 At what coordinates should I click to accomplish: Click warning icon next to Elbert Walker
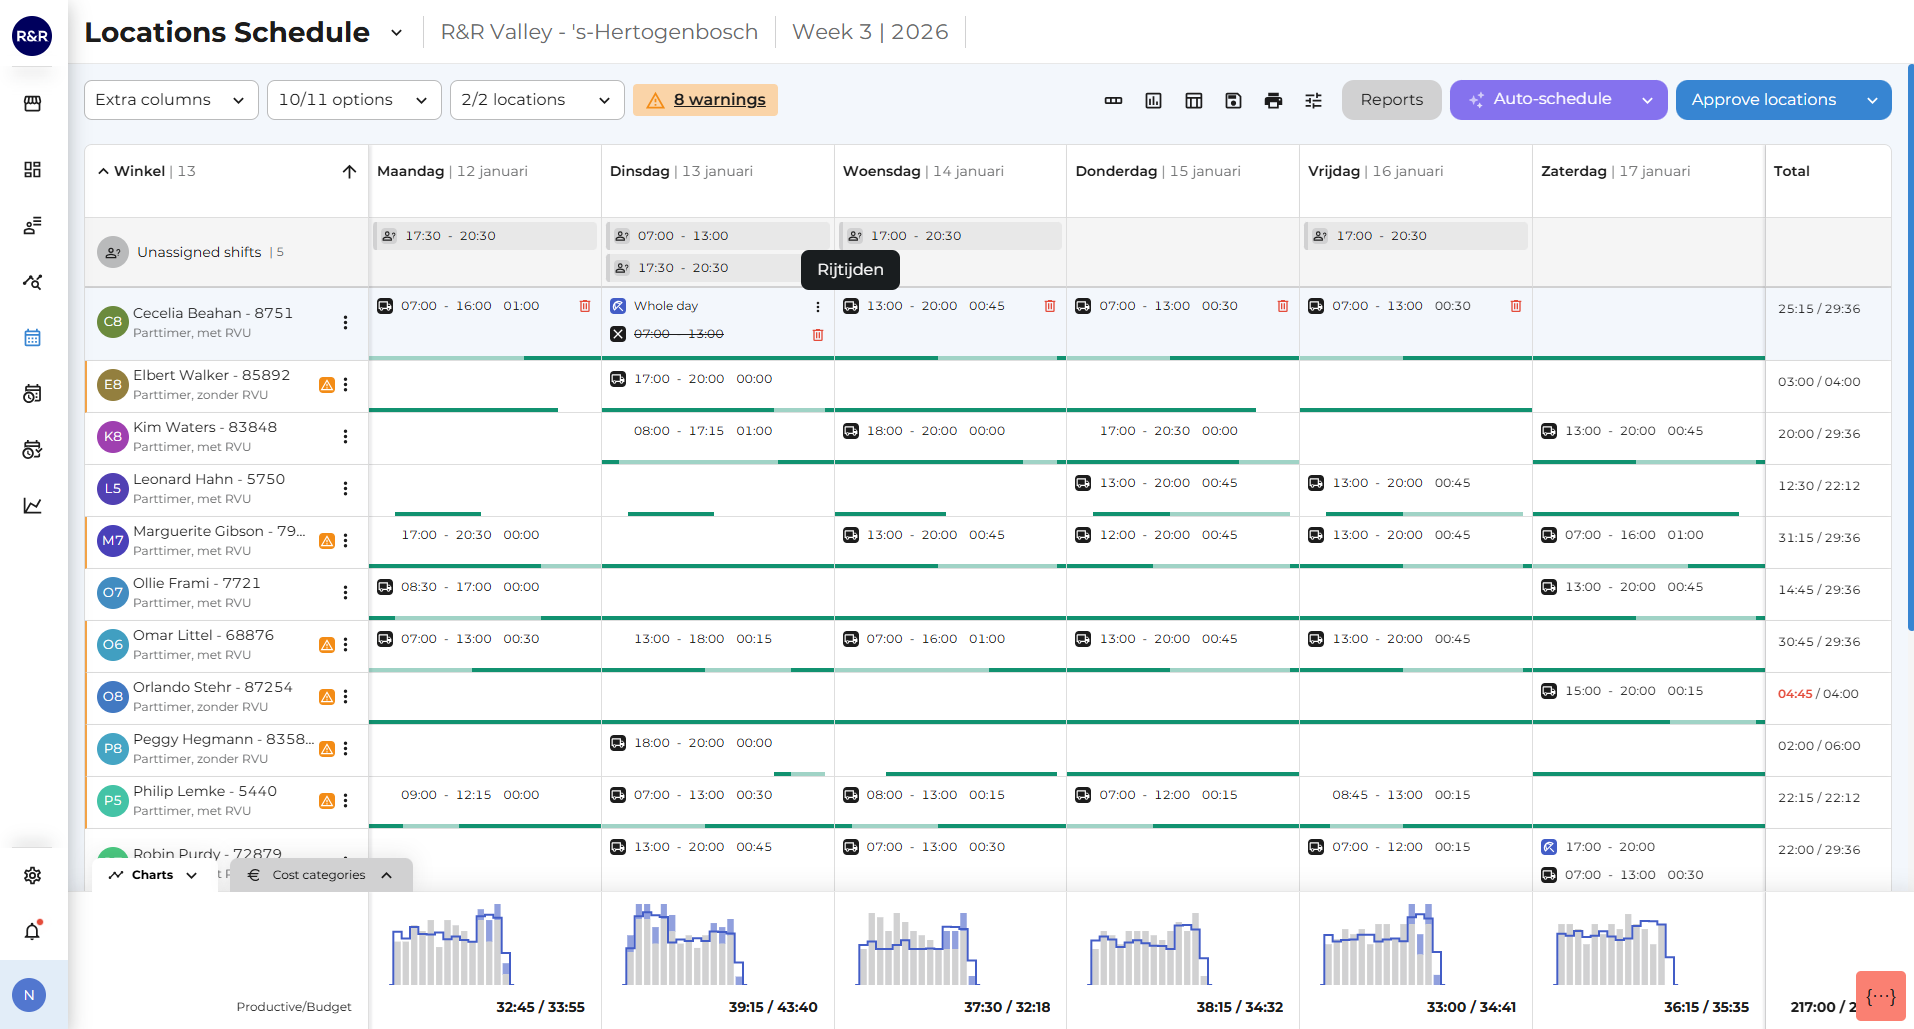(x=327, y=385)
